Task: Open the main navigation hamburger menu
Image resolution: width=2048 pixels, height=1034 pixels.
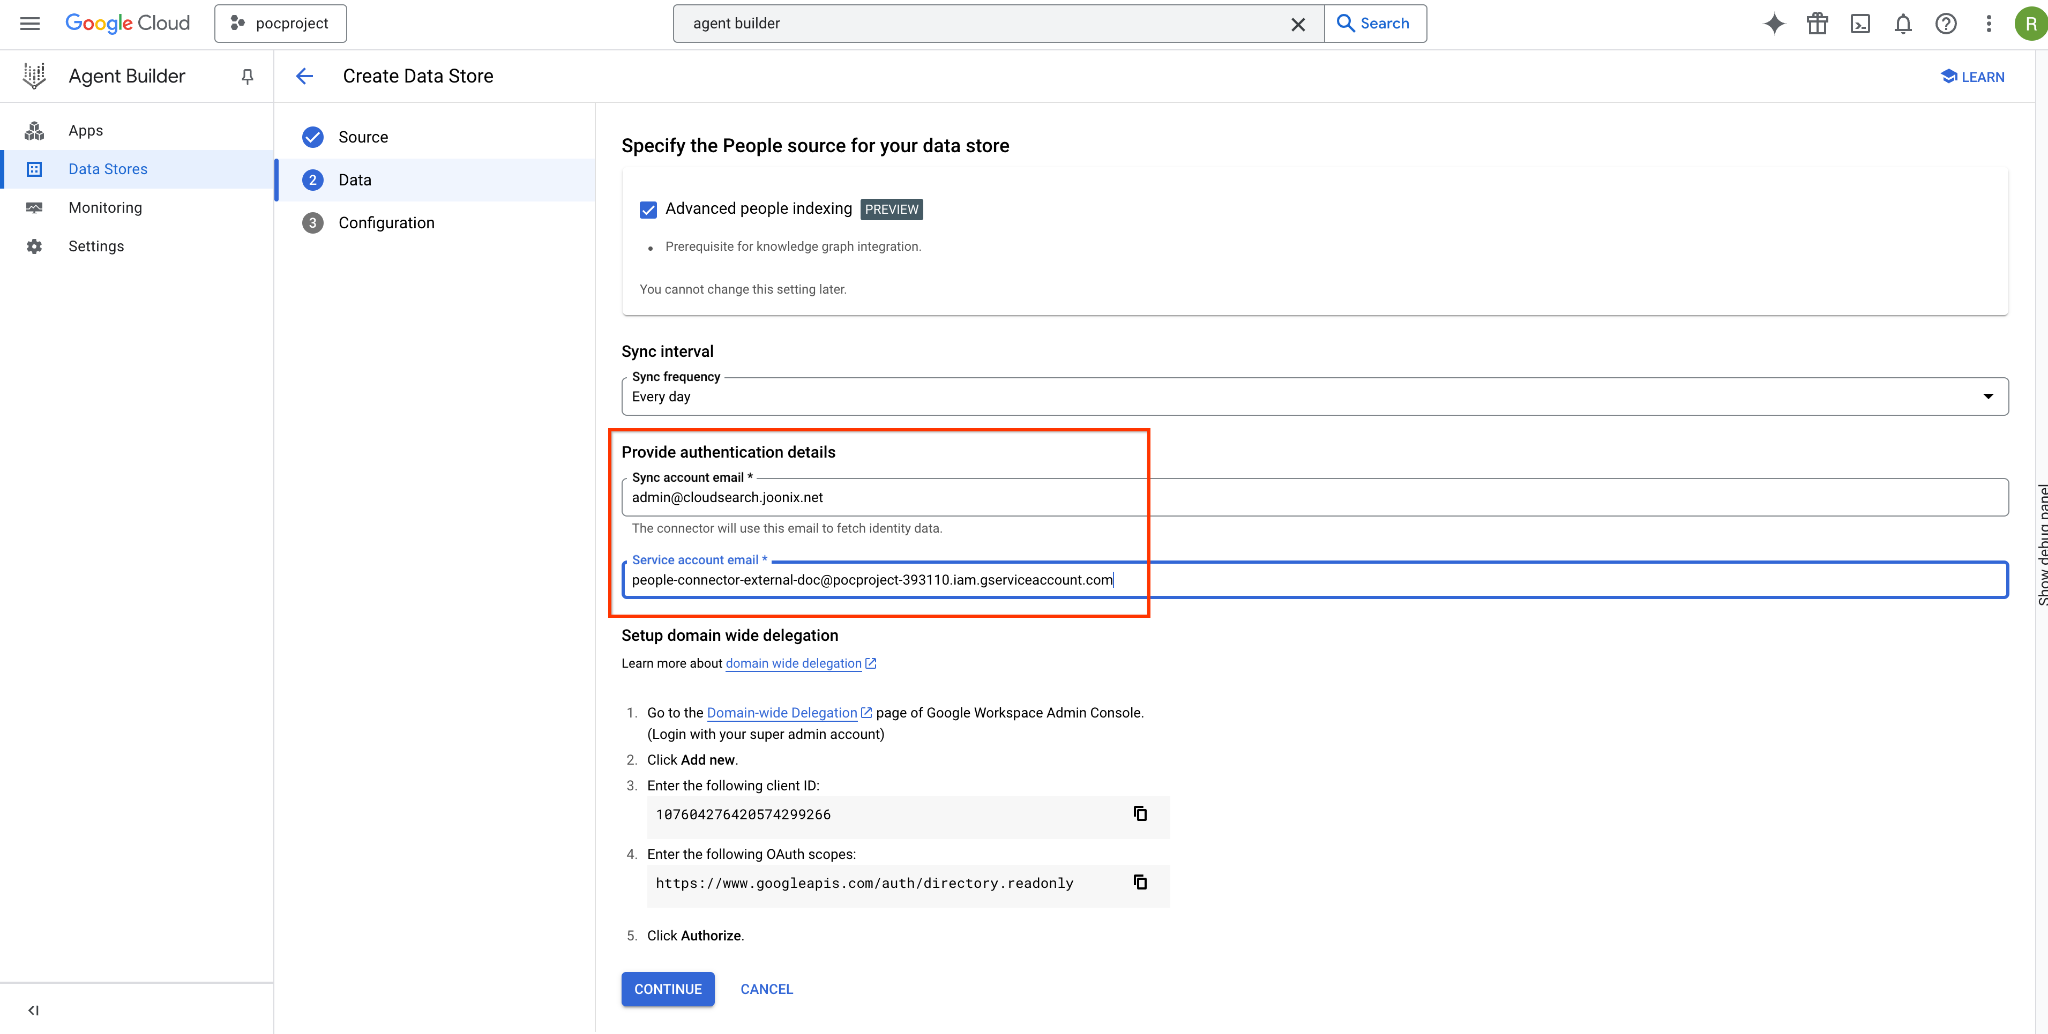Action: pyautogui.click(x=30, y=23)
